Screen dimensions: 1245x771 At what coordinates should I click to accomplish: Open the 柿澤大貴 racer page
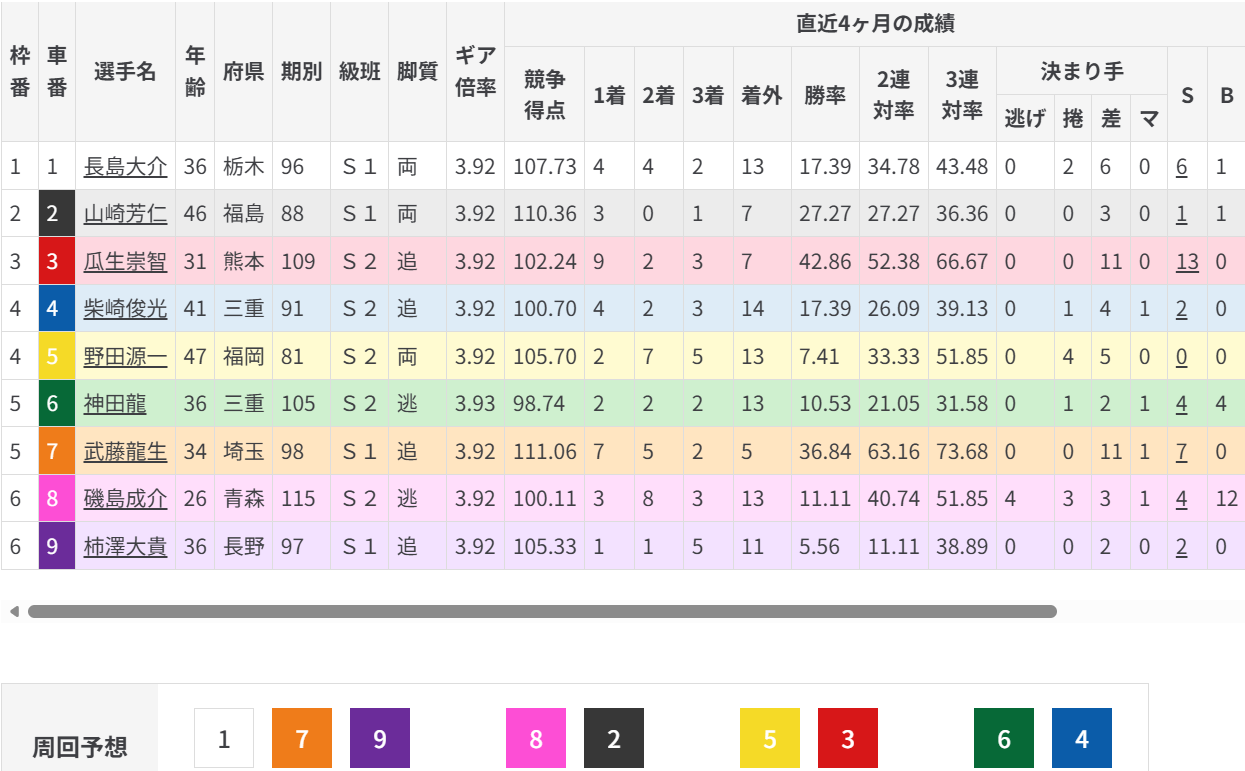click(x=125, y=547)
